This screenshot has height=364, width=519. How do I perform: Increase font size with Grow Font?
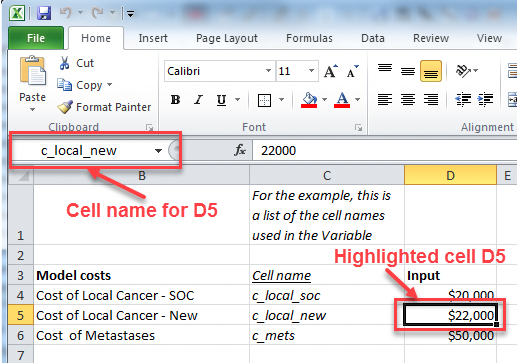331,71
